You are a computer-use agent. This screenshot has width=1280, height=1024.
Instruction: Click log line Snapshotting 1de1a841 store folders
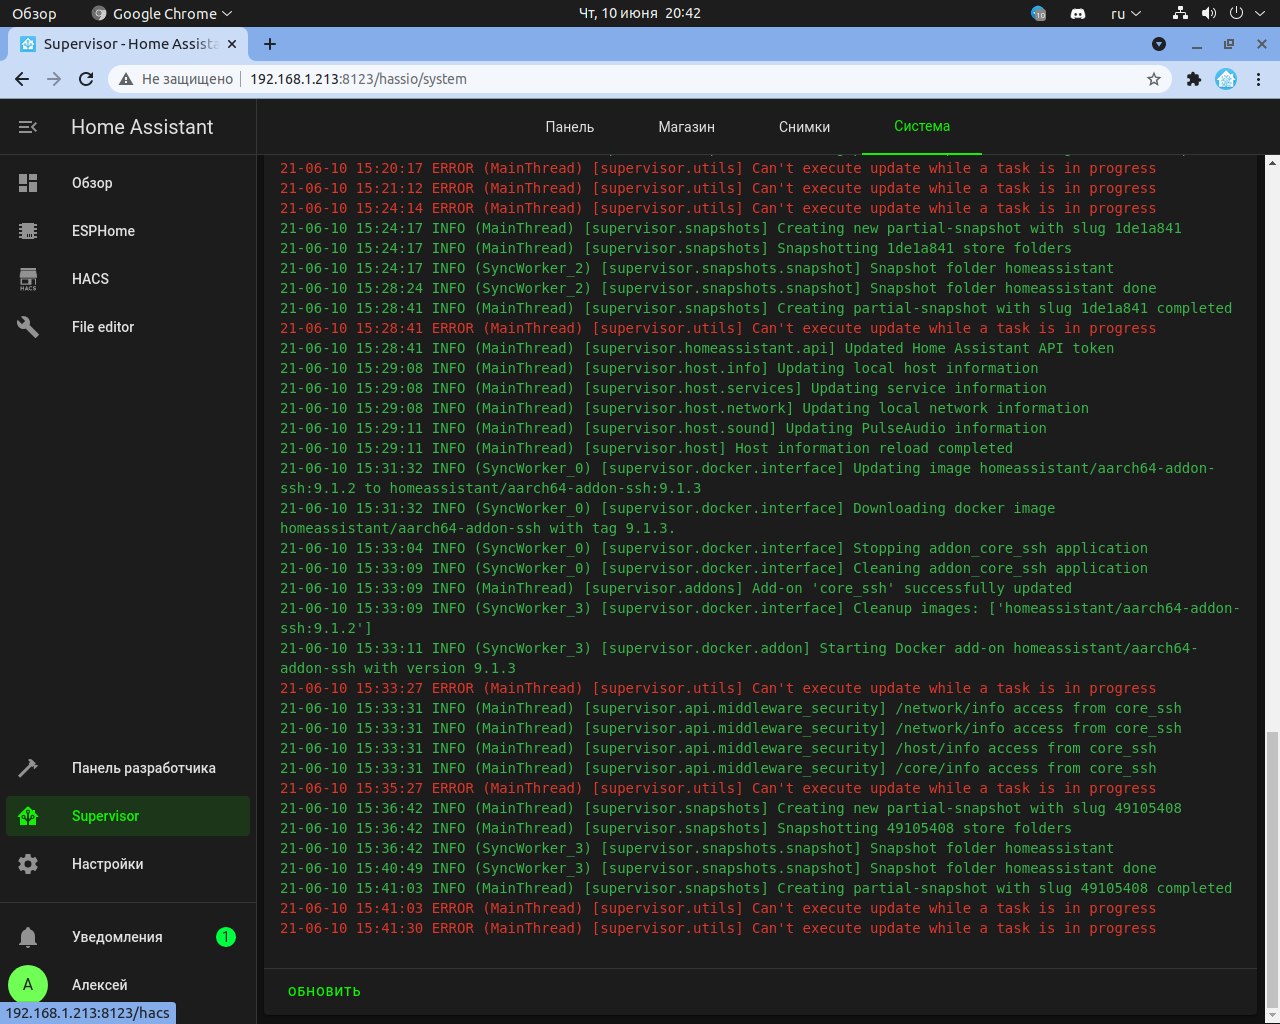point(676,248)
